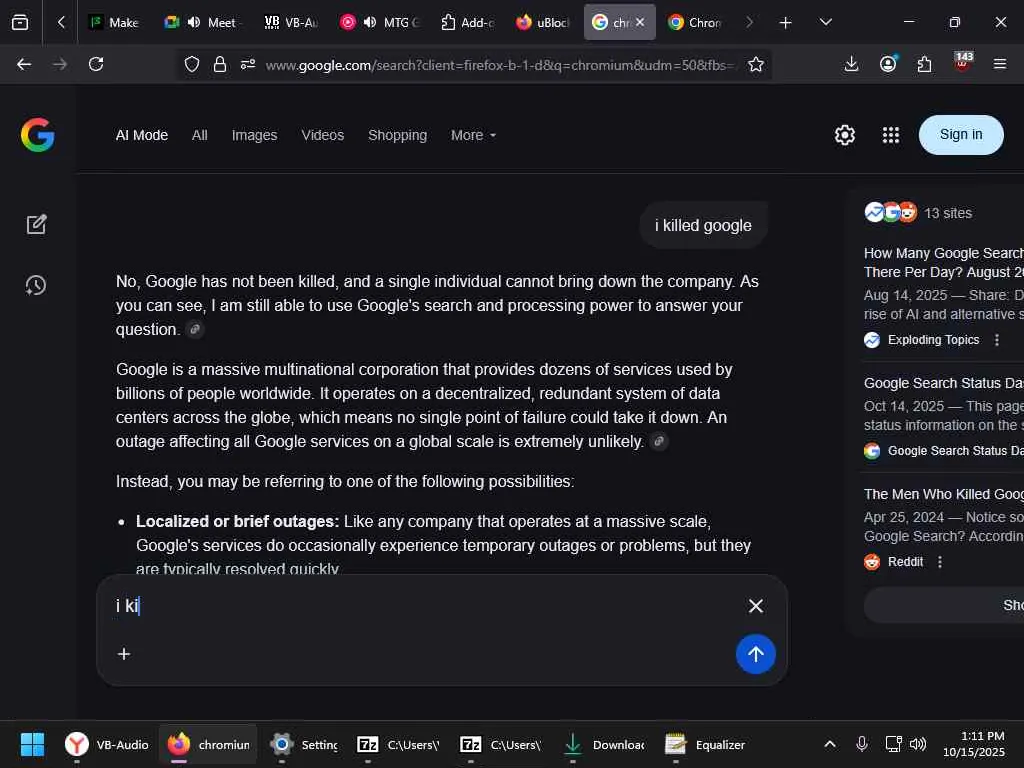1024x768 pixels.
Task: Open Google quick settings gear
Action: point(844,135)
